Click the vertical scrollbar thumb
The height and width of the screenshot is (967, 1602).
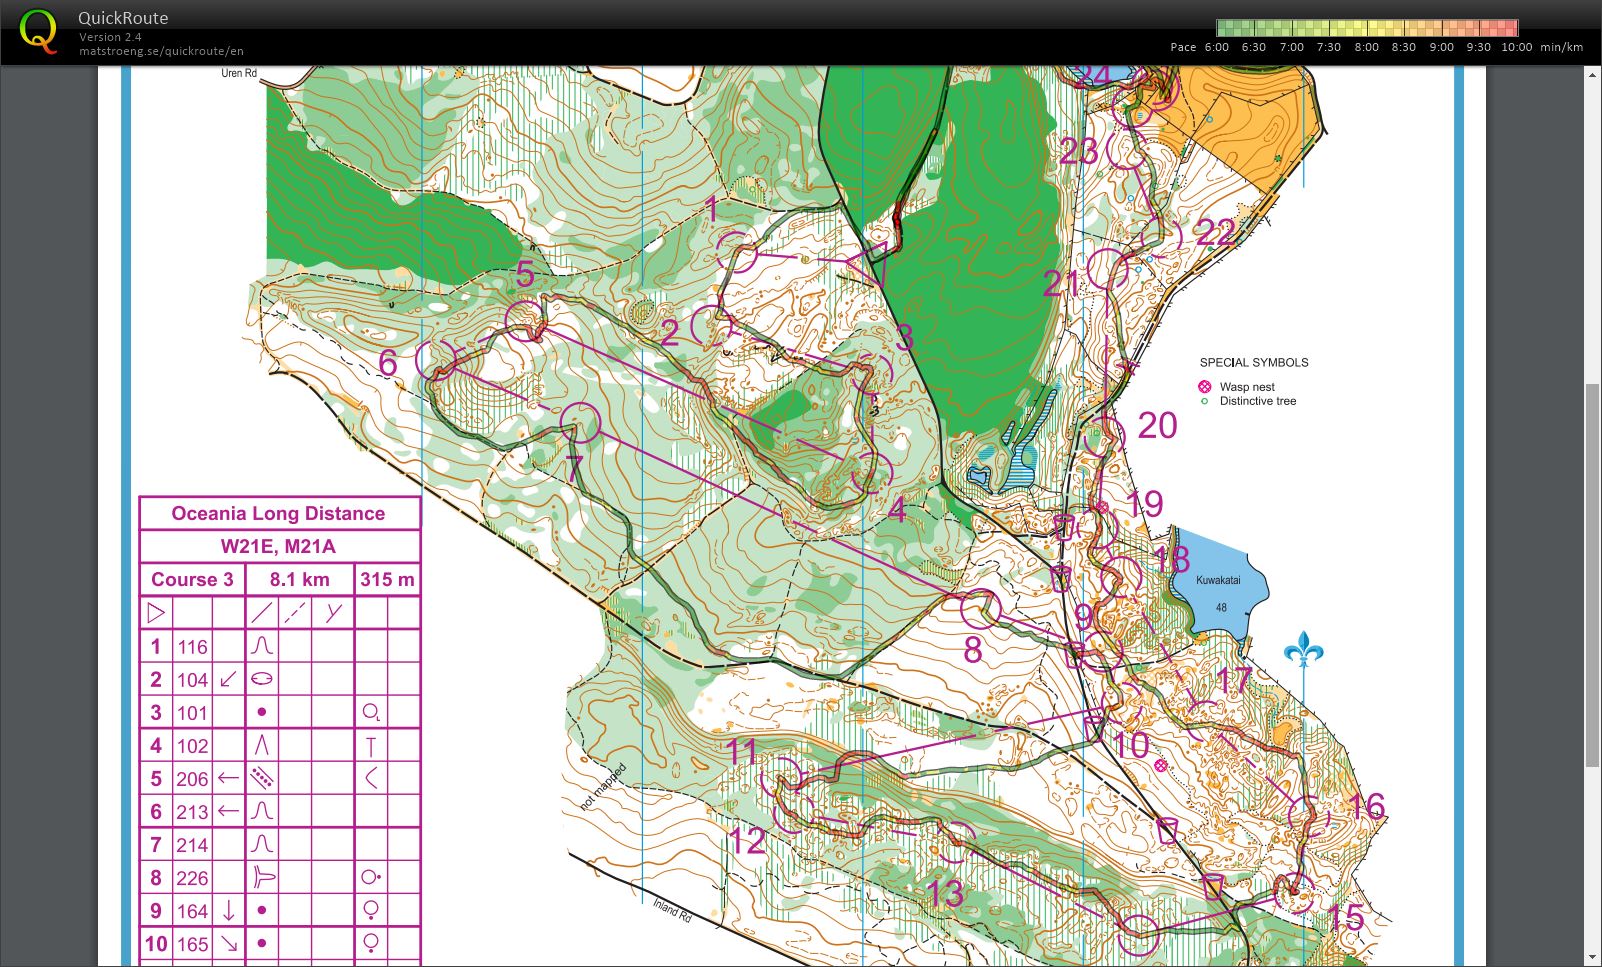point(1593,575)
